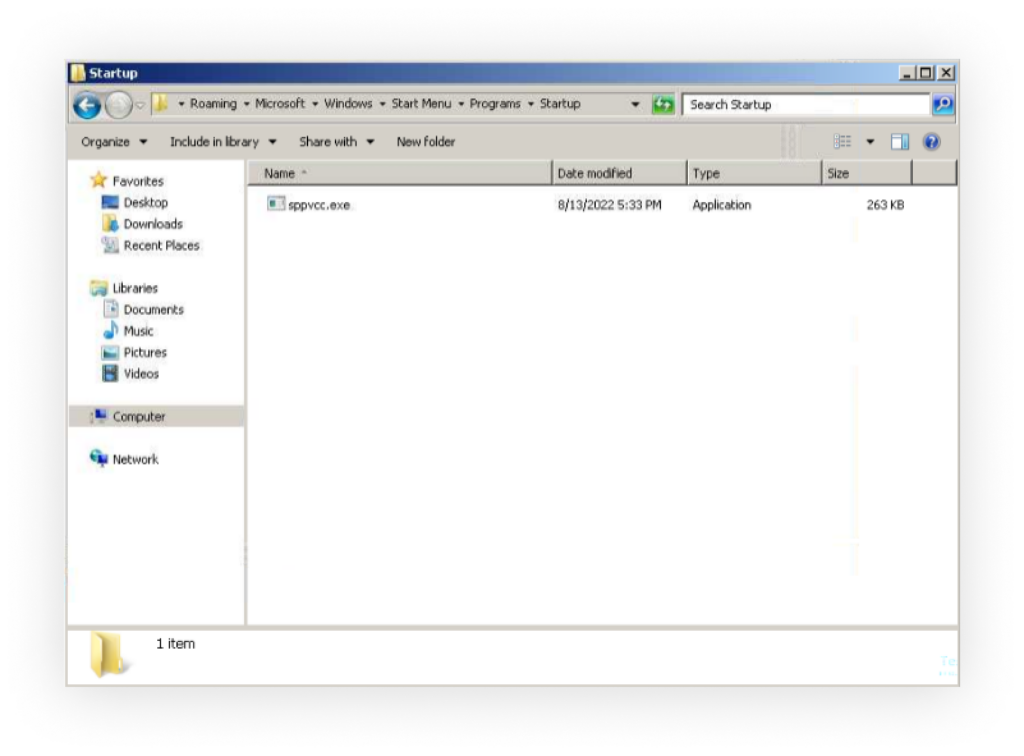Click the Startup title bar folder icon

(78, 72)
